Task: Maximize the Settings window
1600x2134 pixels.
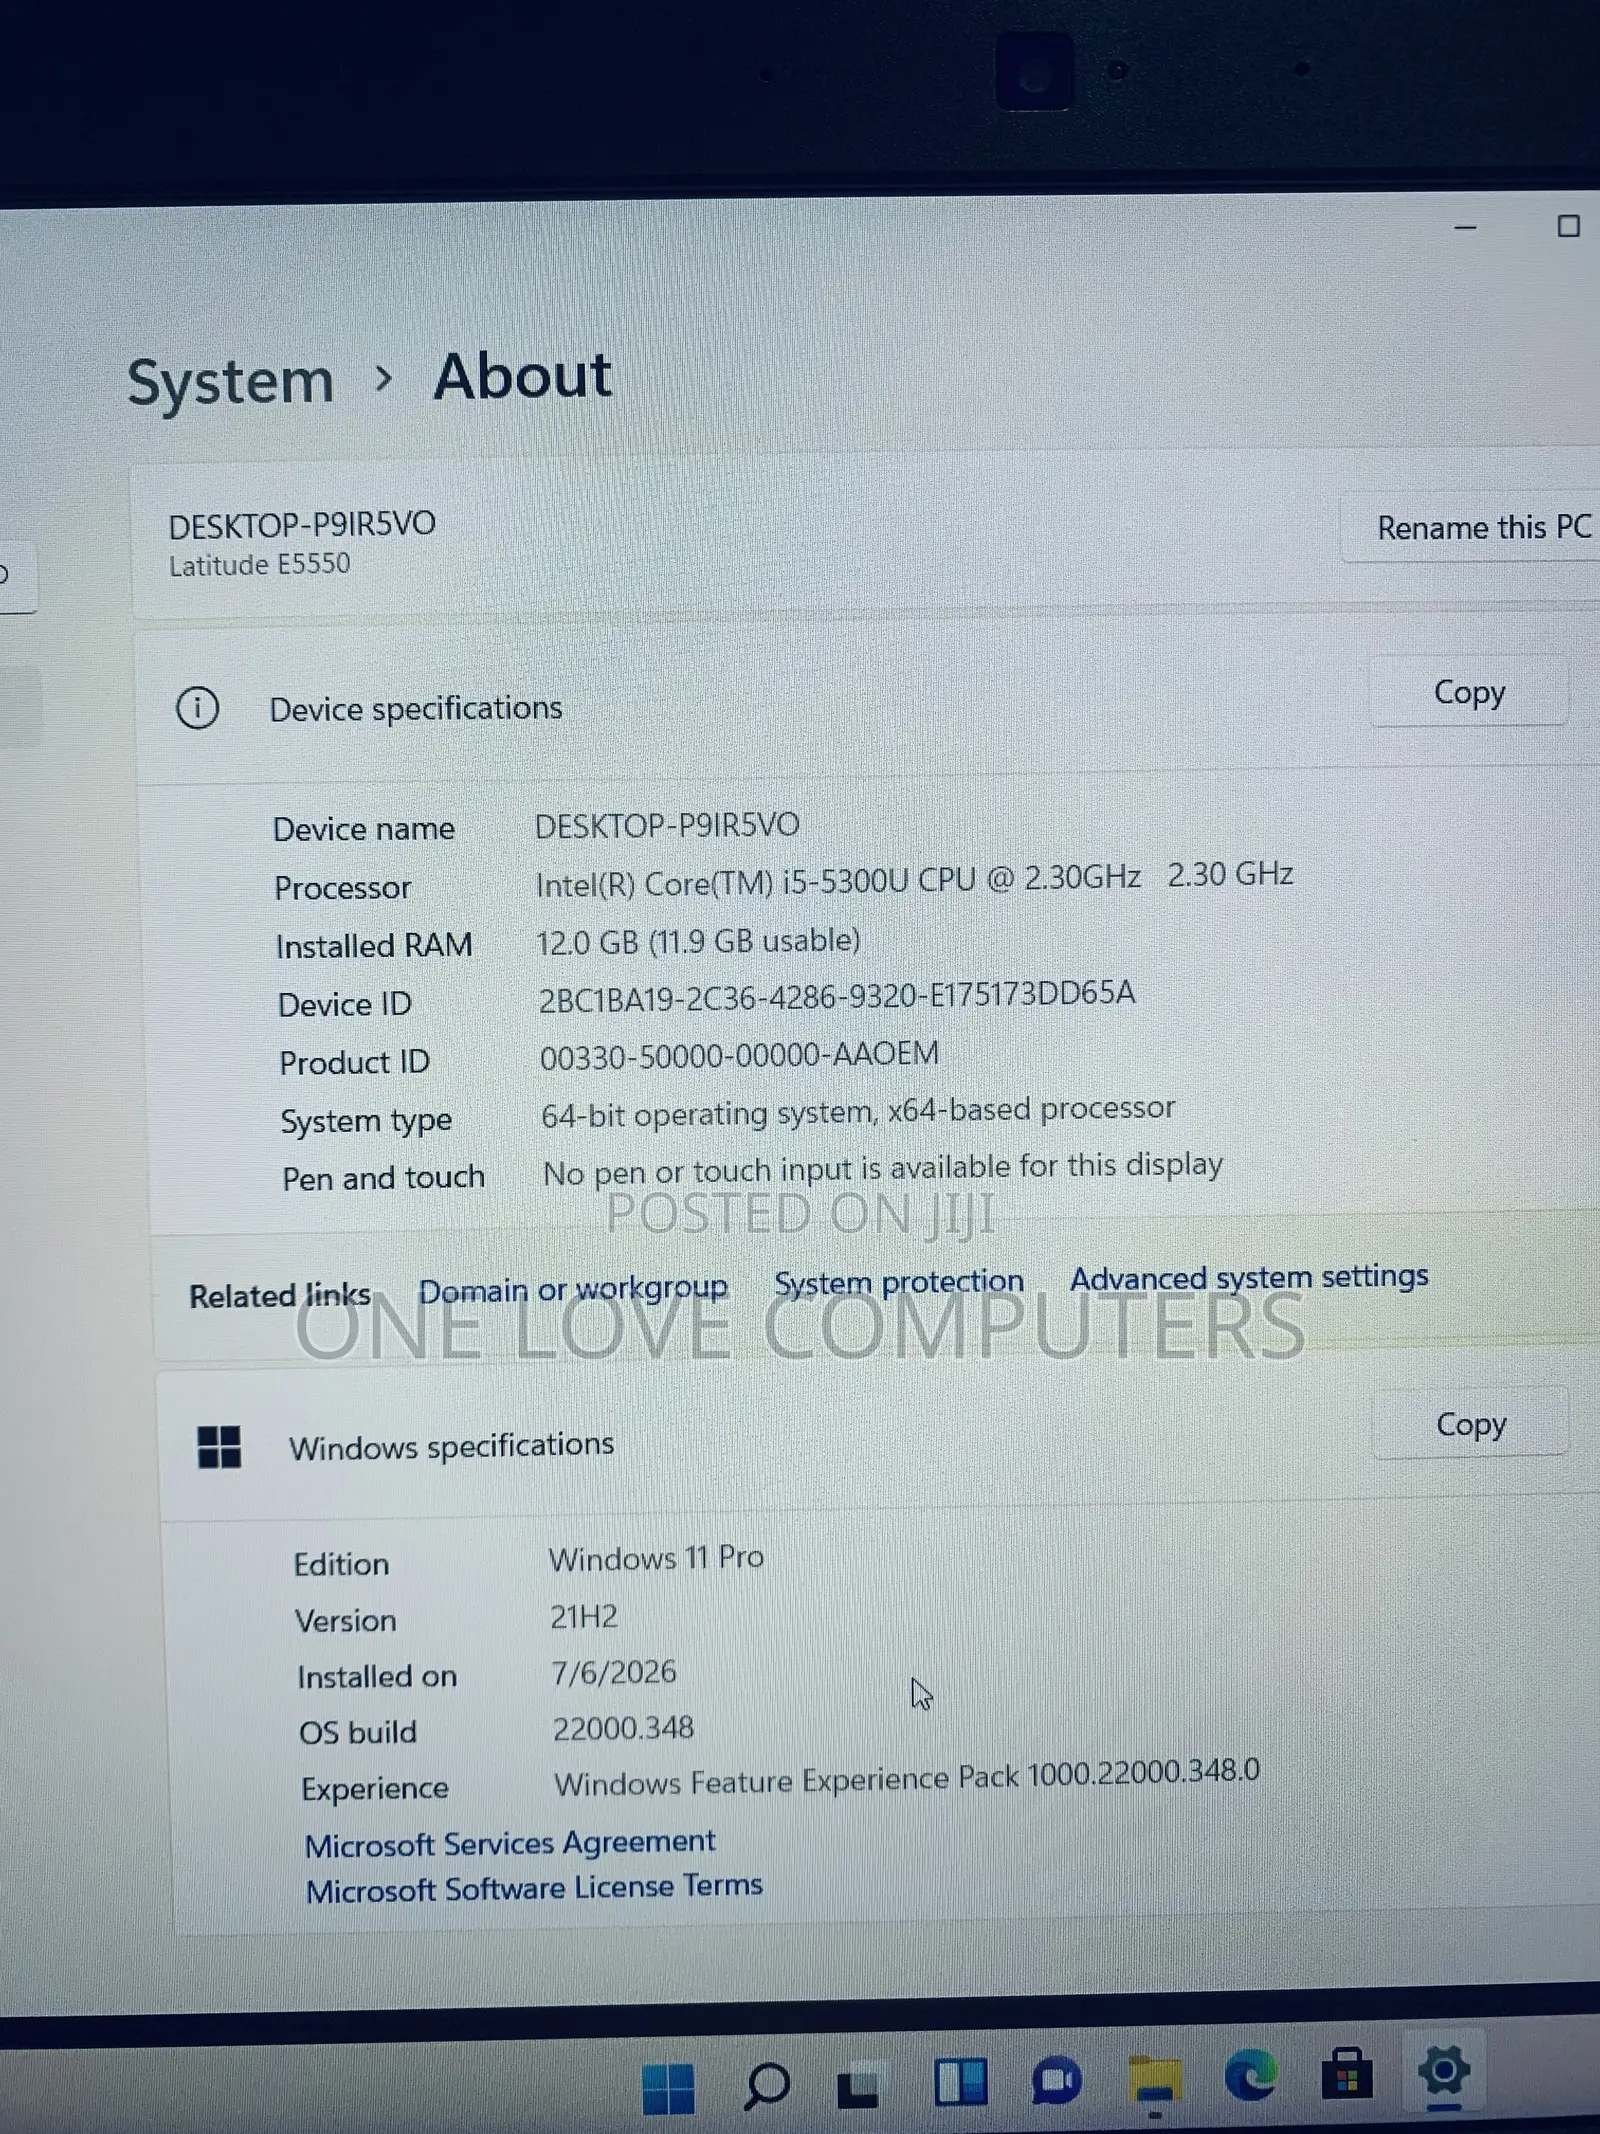Action: [x=1569, y=226]
